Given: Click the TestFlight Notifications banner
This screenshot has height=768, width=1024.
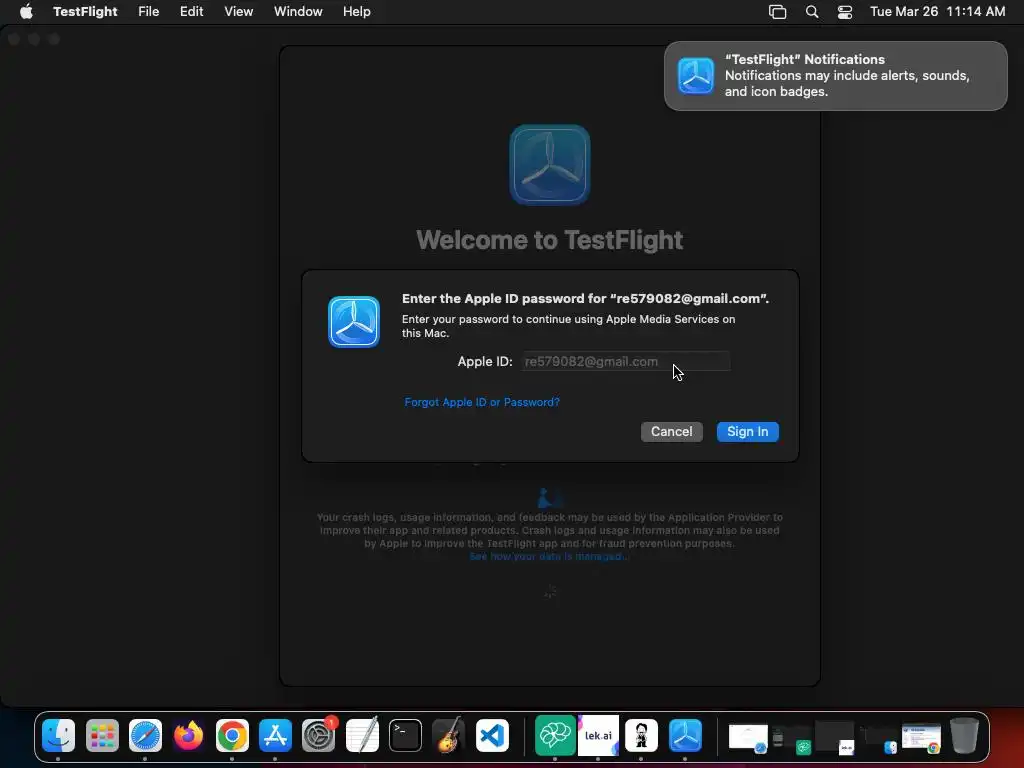Looking at the screenshot, I should click(835, 76).
